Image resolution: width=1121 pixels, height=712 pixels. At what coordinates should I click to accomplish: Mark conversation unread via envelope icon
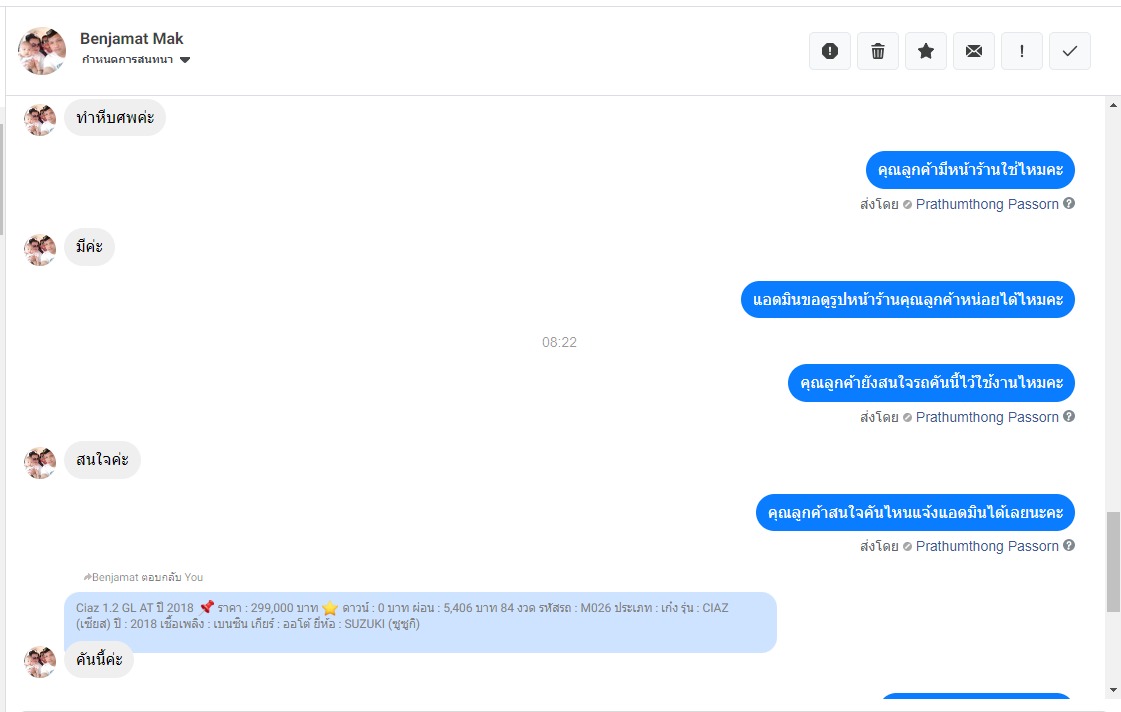coord(974,51)
